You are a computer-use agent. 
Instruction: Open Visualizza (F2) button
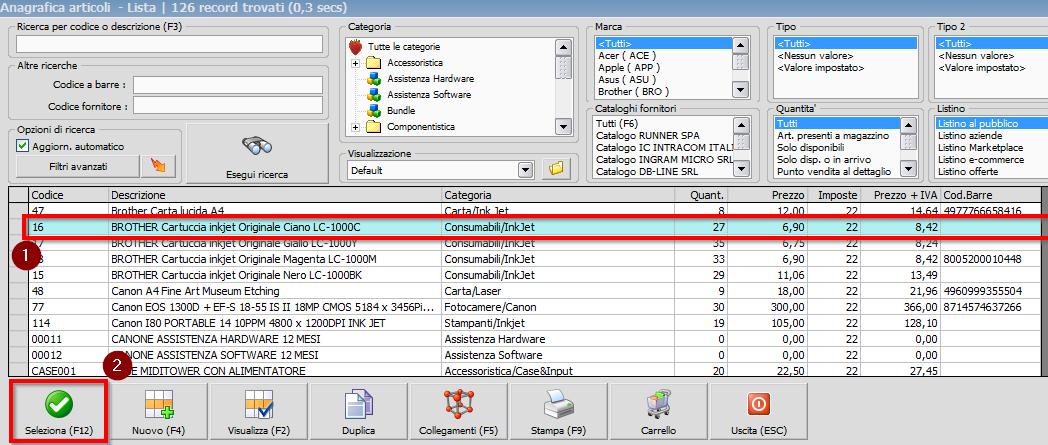(x=259, y=412)
